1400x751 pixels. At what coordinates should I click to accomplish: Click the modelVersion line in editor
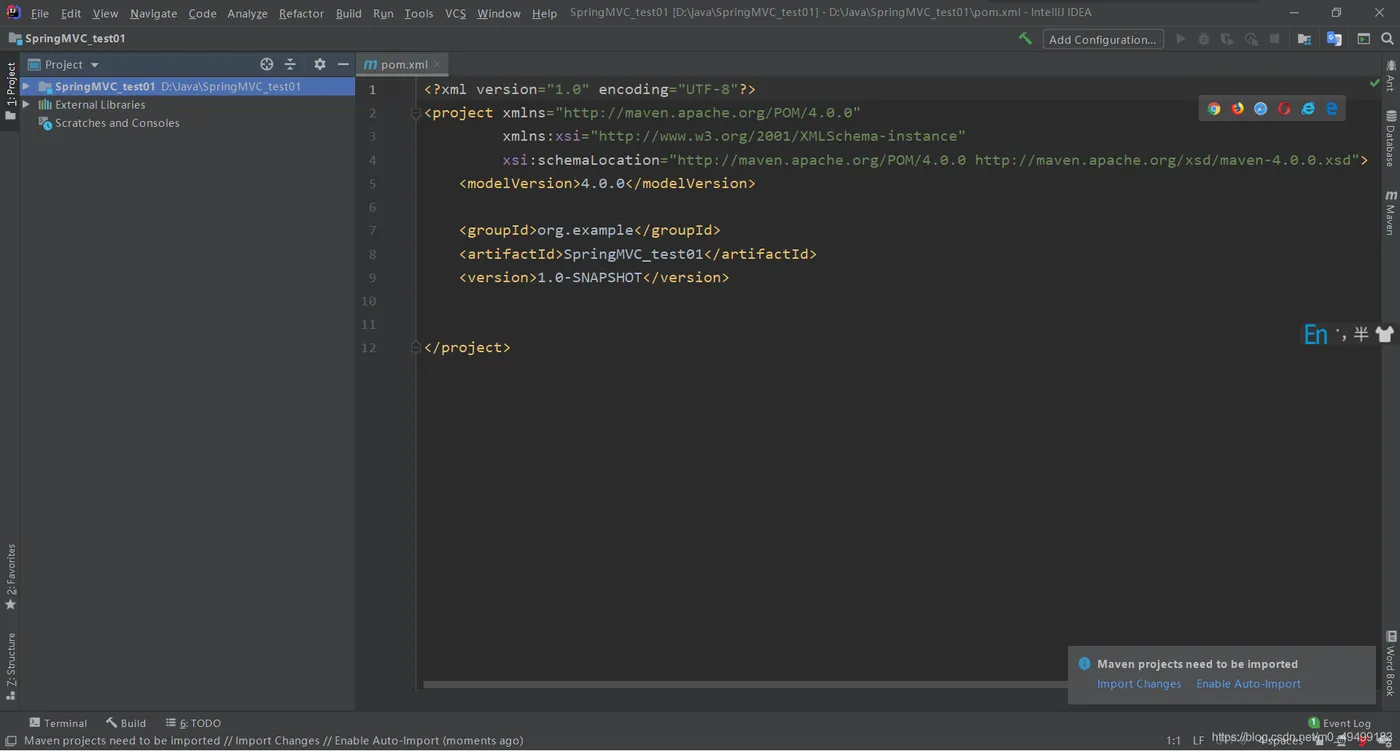tap(607, 184)
